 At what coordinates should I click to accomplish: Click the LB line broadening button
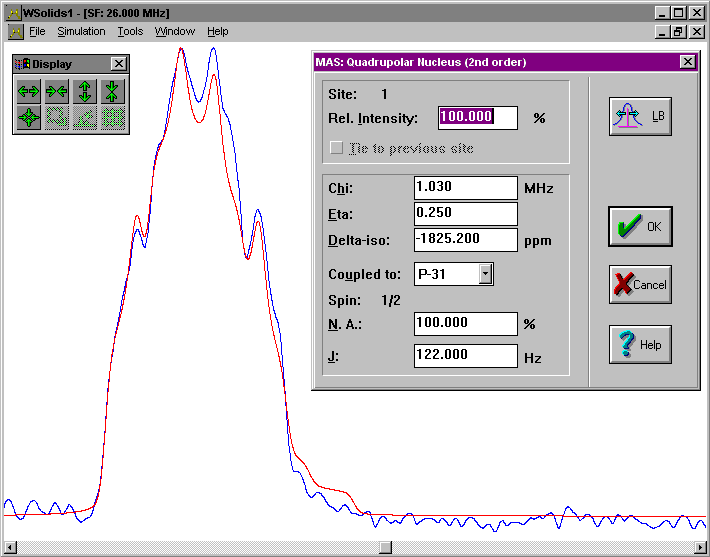click(640, 116)
